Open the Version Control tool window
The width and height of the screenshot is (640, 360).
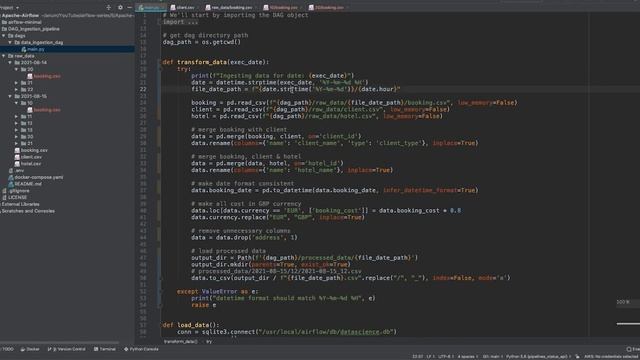(67, 349)
